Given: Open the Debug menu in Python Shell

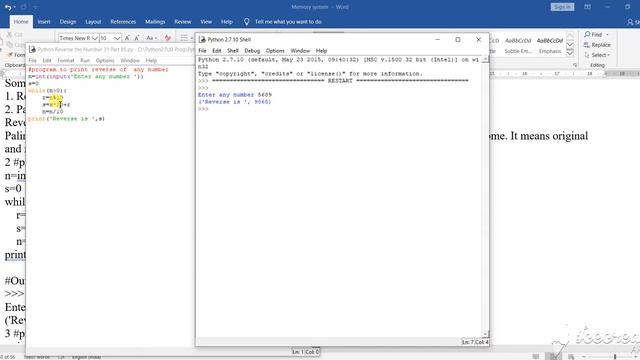Looking at the screenshot, I should pyautogui.click(x=252, y=51).
